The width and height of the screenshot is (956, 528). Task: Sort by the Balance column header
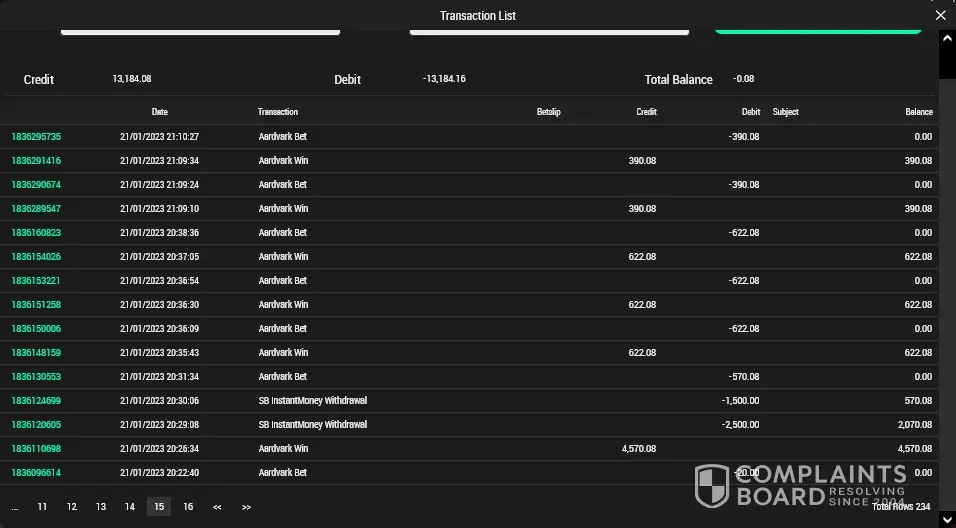coord(918,112)
